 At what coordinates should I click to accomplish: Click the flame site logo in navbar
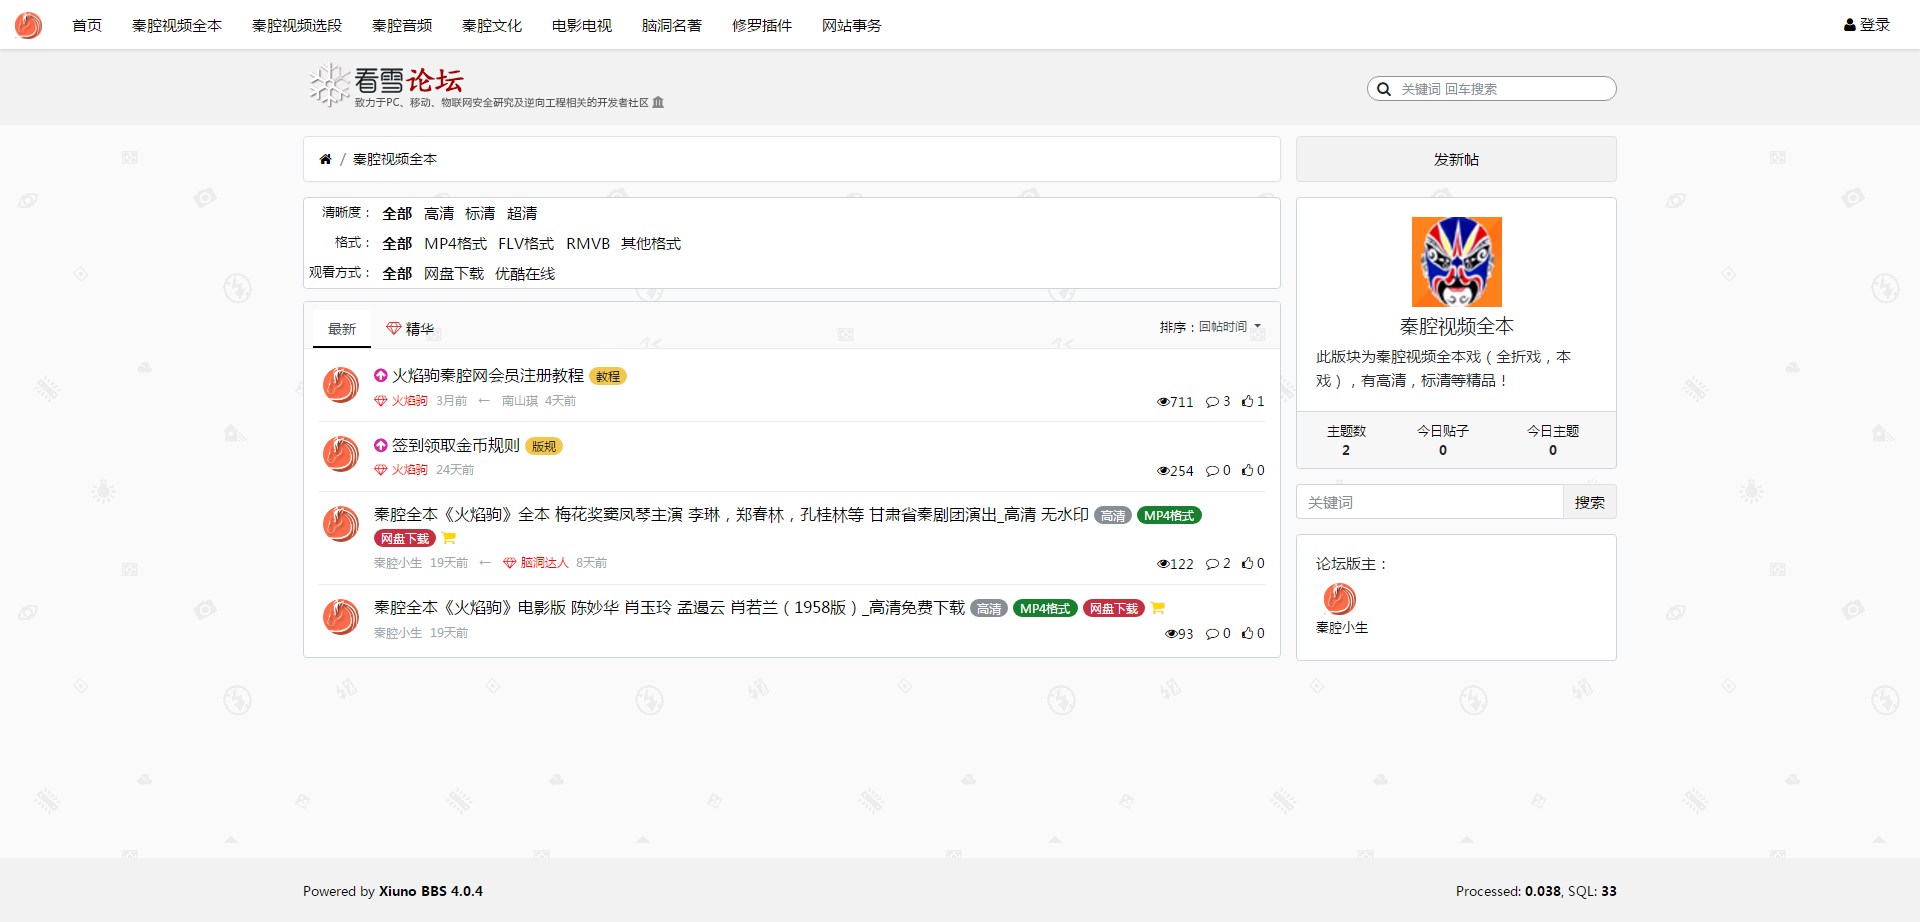[28, 25]
